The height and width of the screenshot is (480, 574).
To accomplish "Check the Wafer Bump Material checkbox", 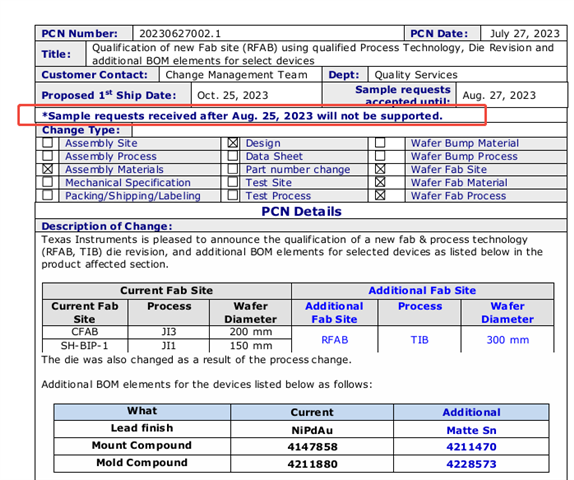I will pyautogui.click(x=380, y=142).
